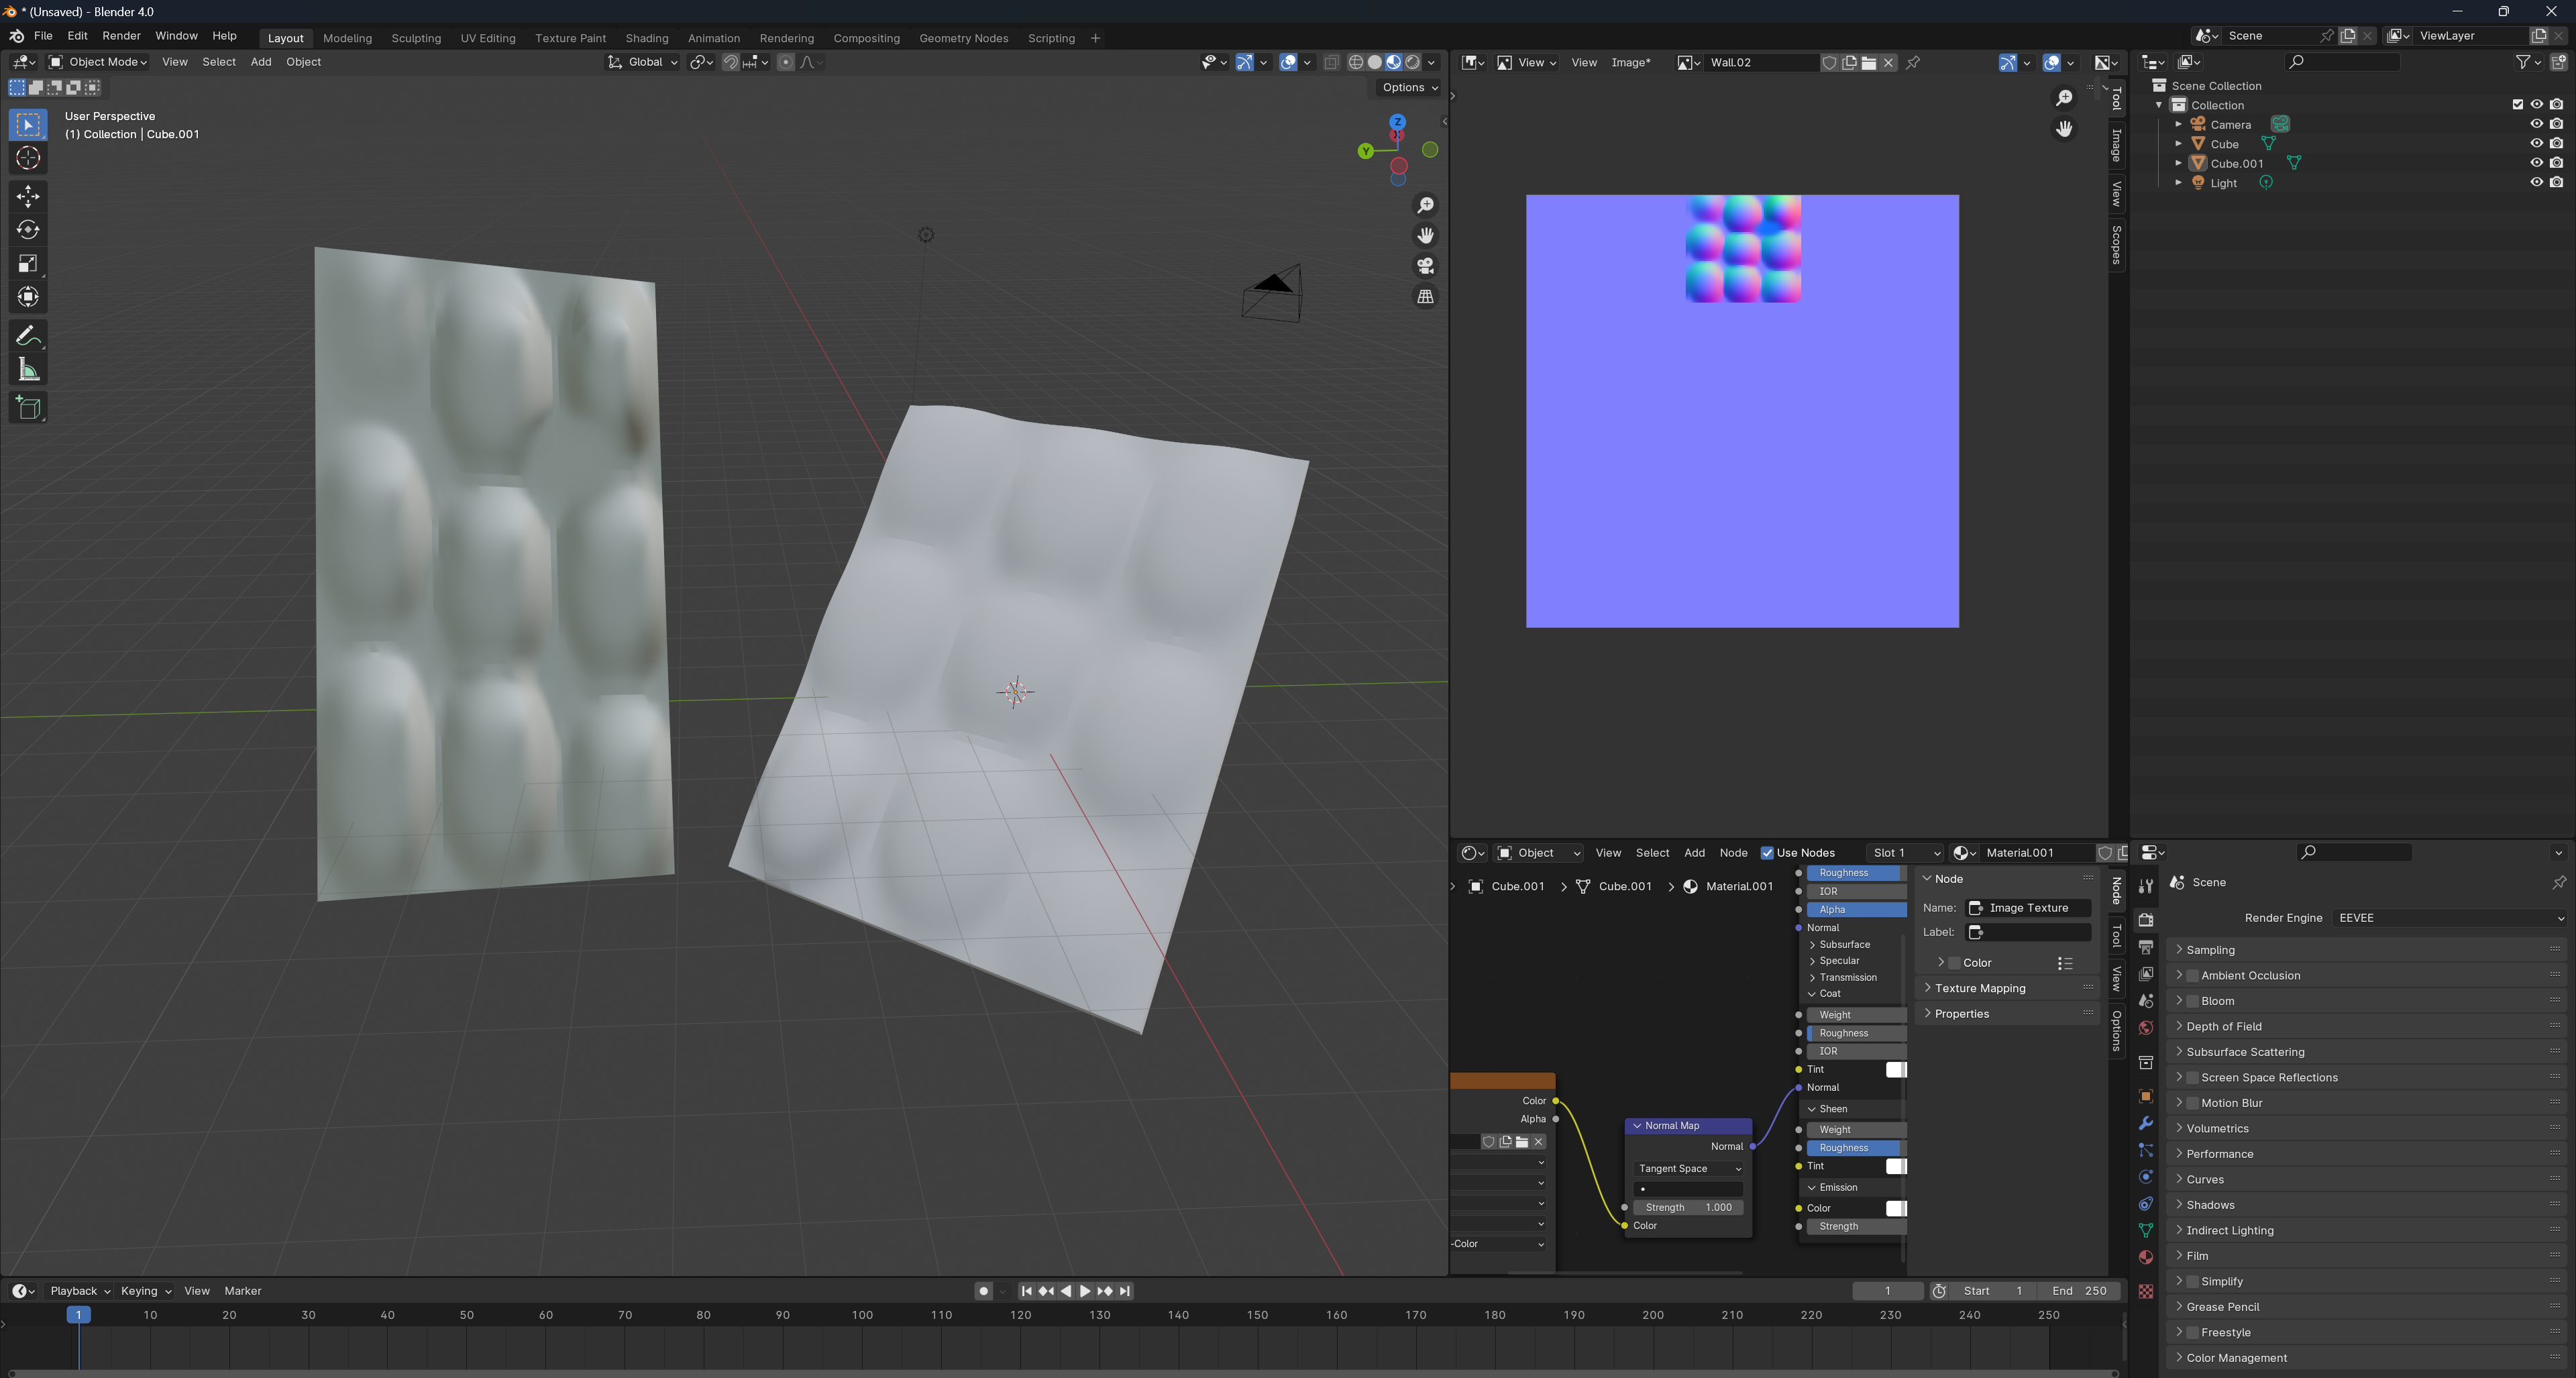Screen dimensions: 2576x1378
Task: Select the Rotate tool
Action: tap(28, 230)
